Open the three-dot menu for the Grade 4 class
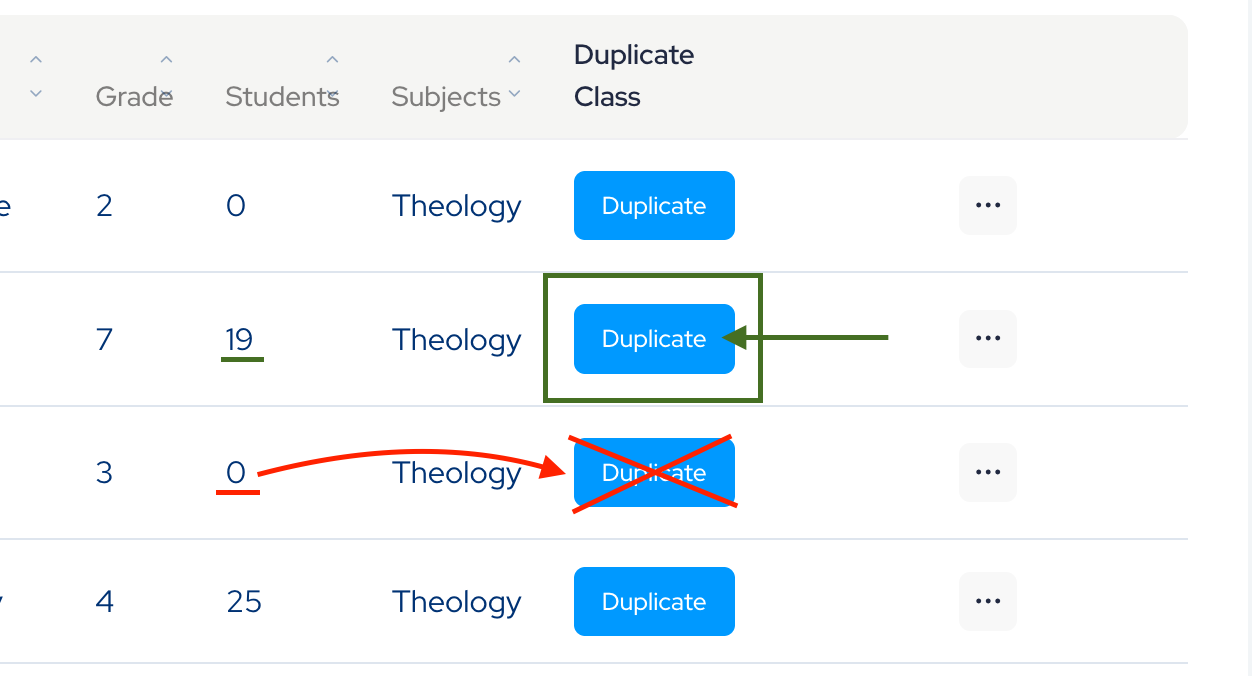This screenshot has width=1252, height=676. point(987,601)
